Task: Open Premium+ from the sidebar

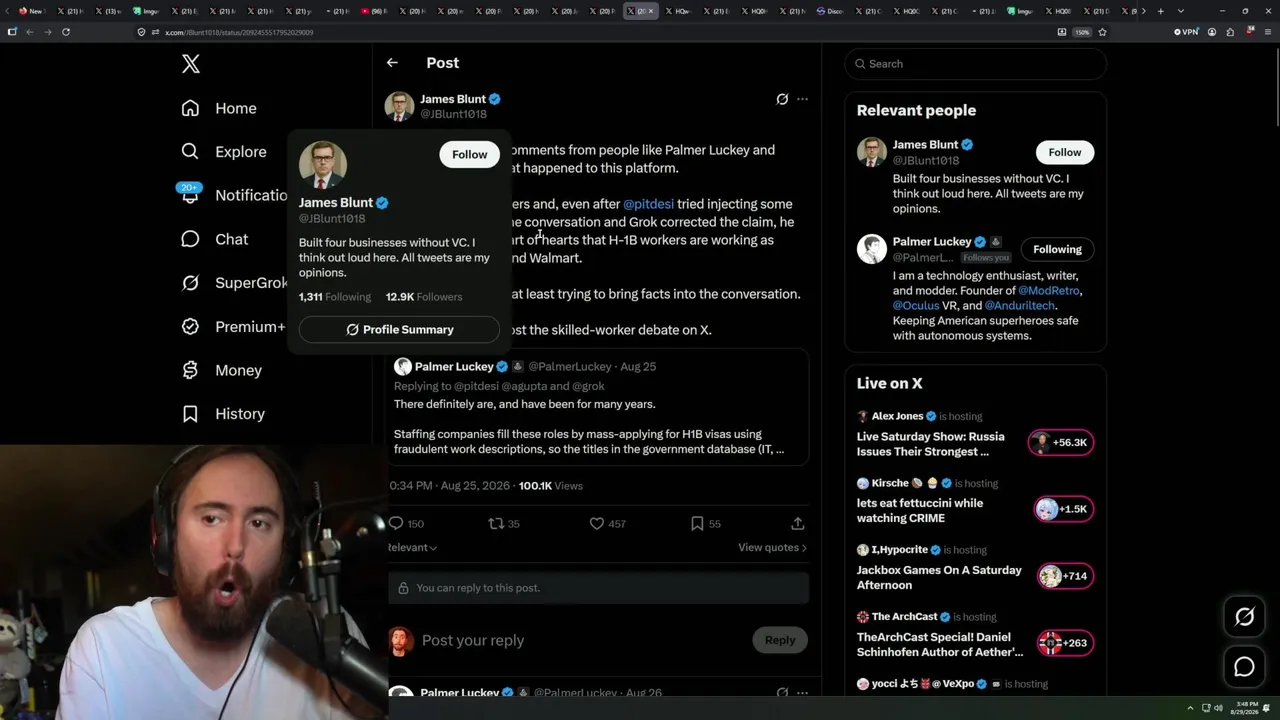Action: pyautogui.click(x=234, y=326)
